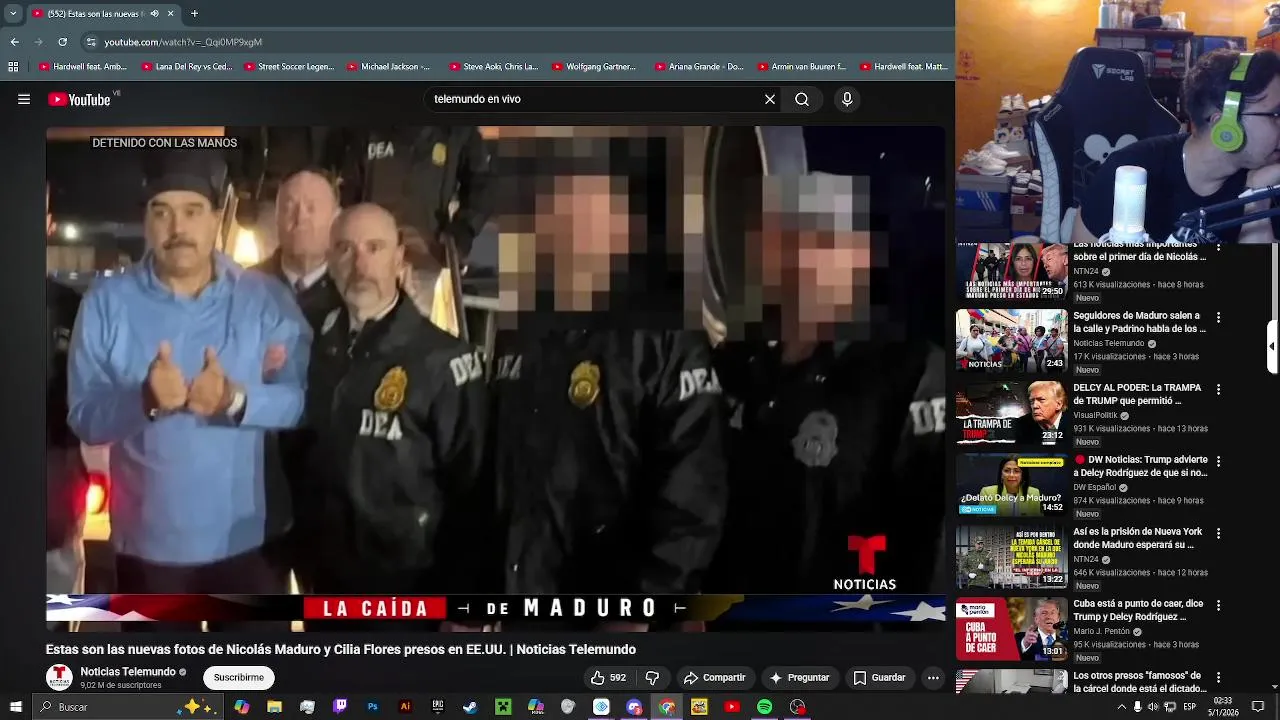Image resolution: width=1280 pixels, height=720 pixels.
Task: Go back in browser
Action: [14, 42]
